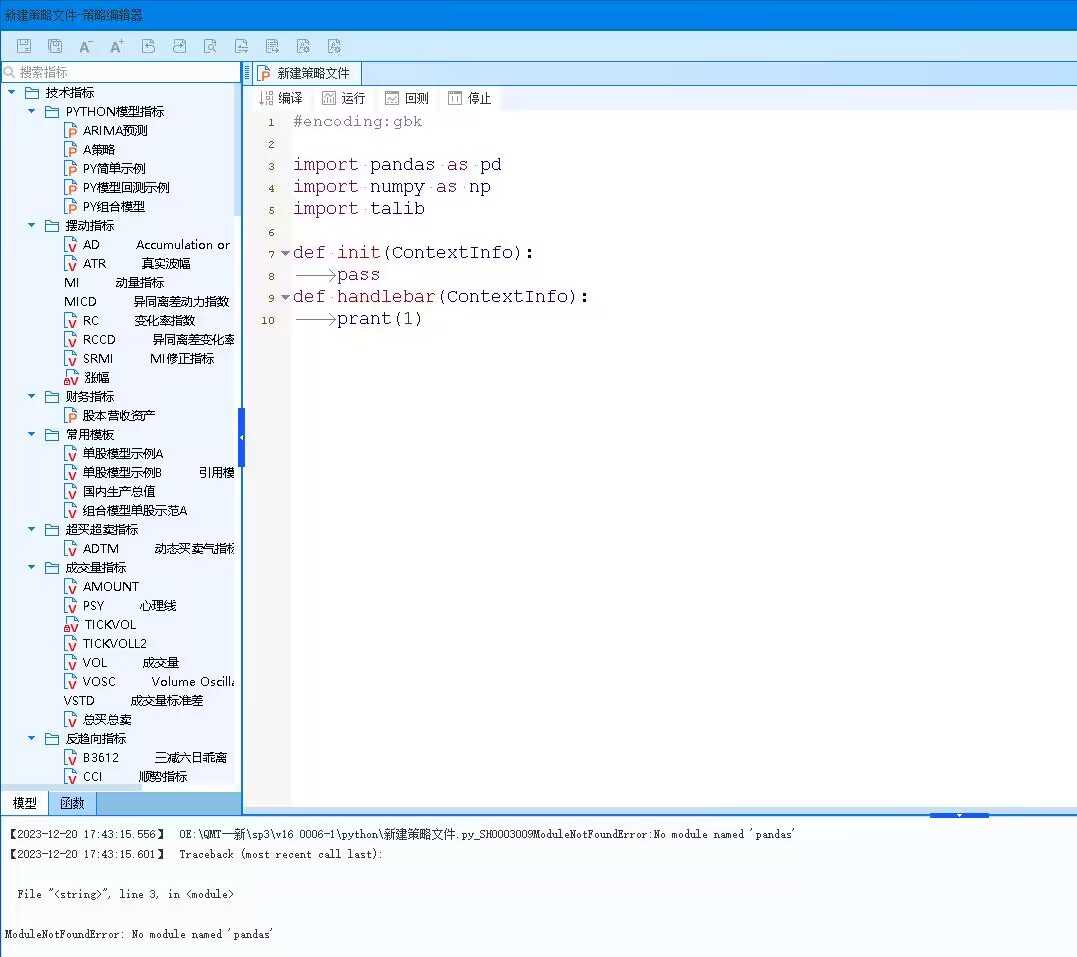Open the ARIMA预测 python model
The width and height of the screenshot is (1077, 957).
tap(106, 130)
